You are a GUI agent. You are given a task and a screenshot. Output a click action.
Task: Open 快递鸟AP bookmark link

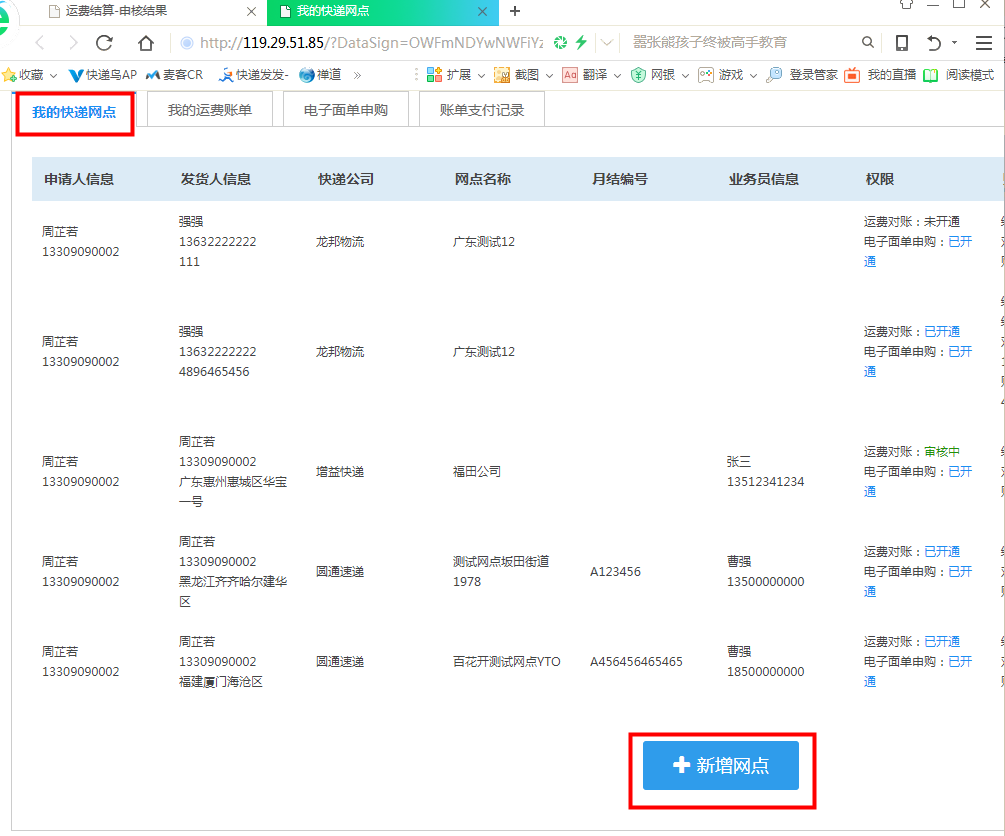click(102, 75)
